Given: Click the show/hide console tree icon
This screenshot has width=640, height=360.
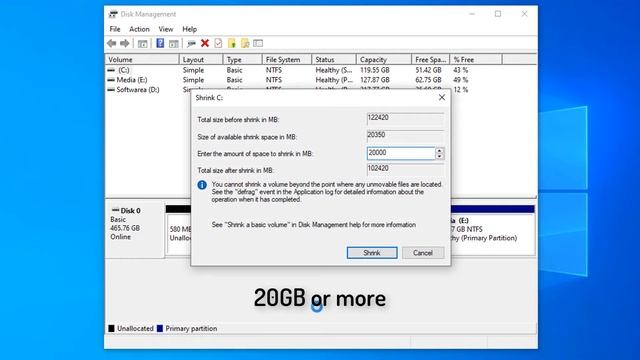Looking at the screenshot, I should [142, 43].
